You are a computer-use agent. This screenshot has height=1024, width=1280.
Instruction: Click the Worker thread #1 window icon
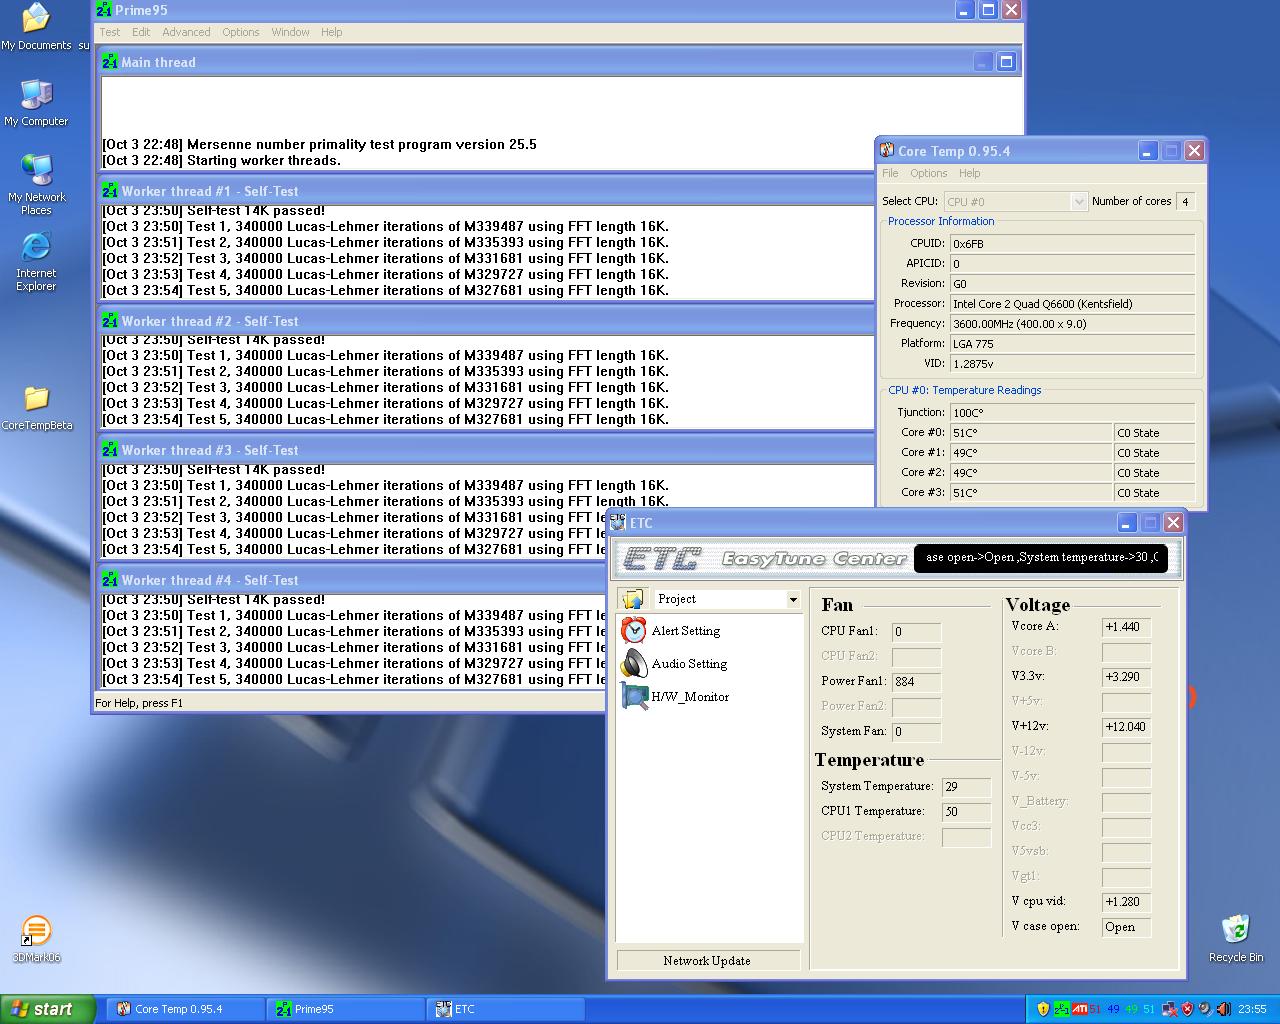(x=110, y=191)
